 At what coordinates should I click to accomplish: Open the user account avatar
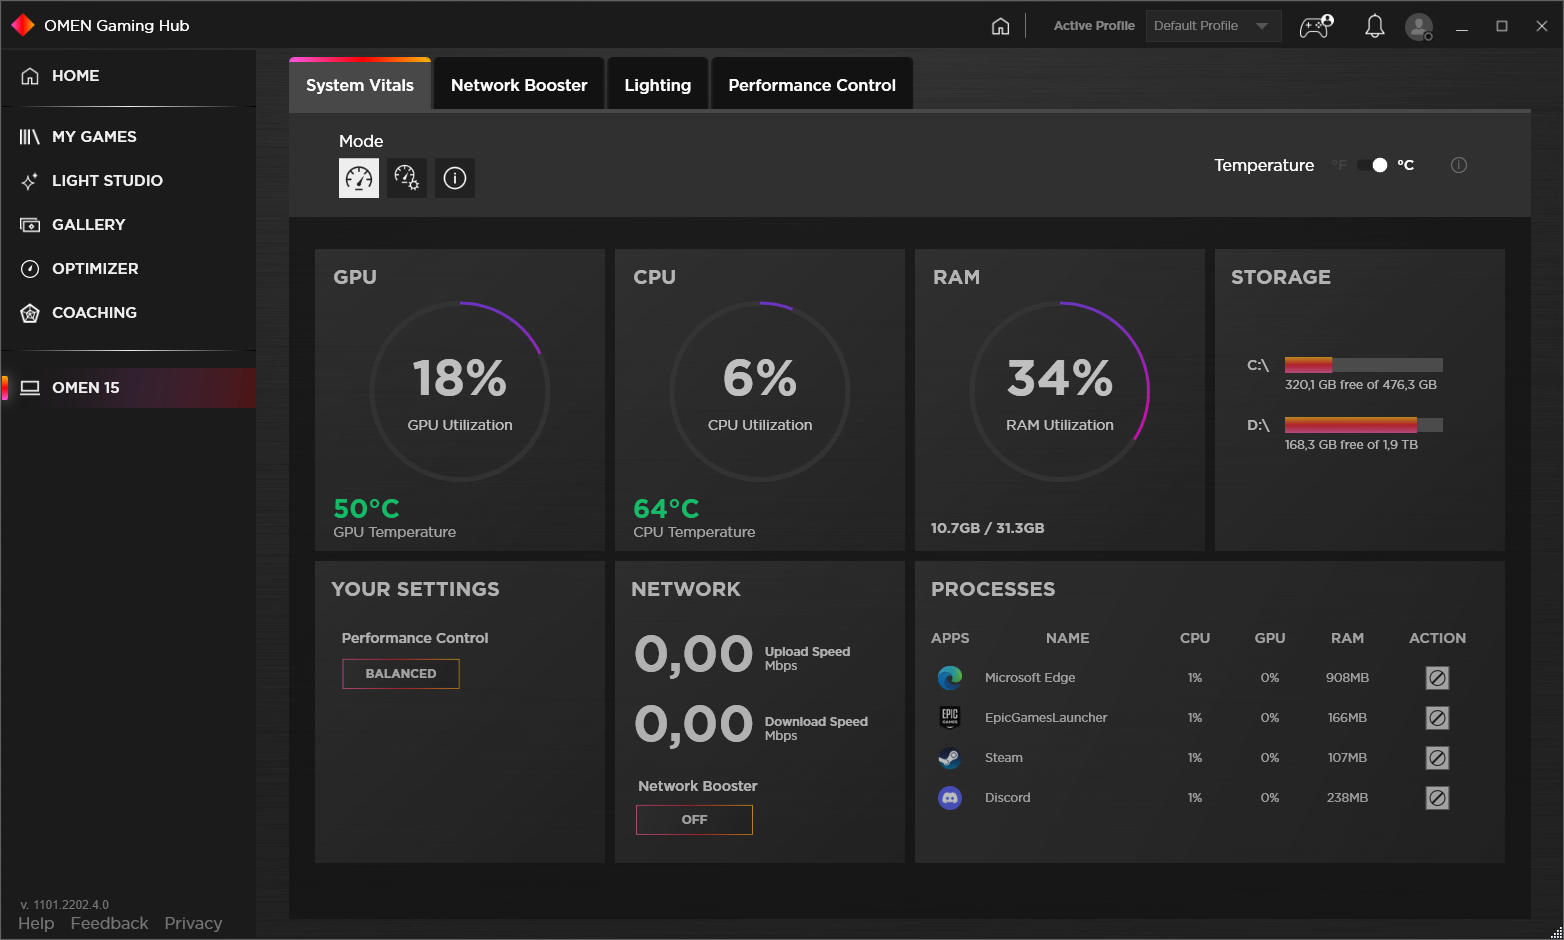tap(1419, 26)
